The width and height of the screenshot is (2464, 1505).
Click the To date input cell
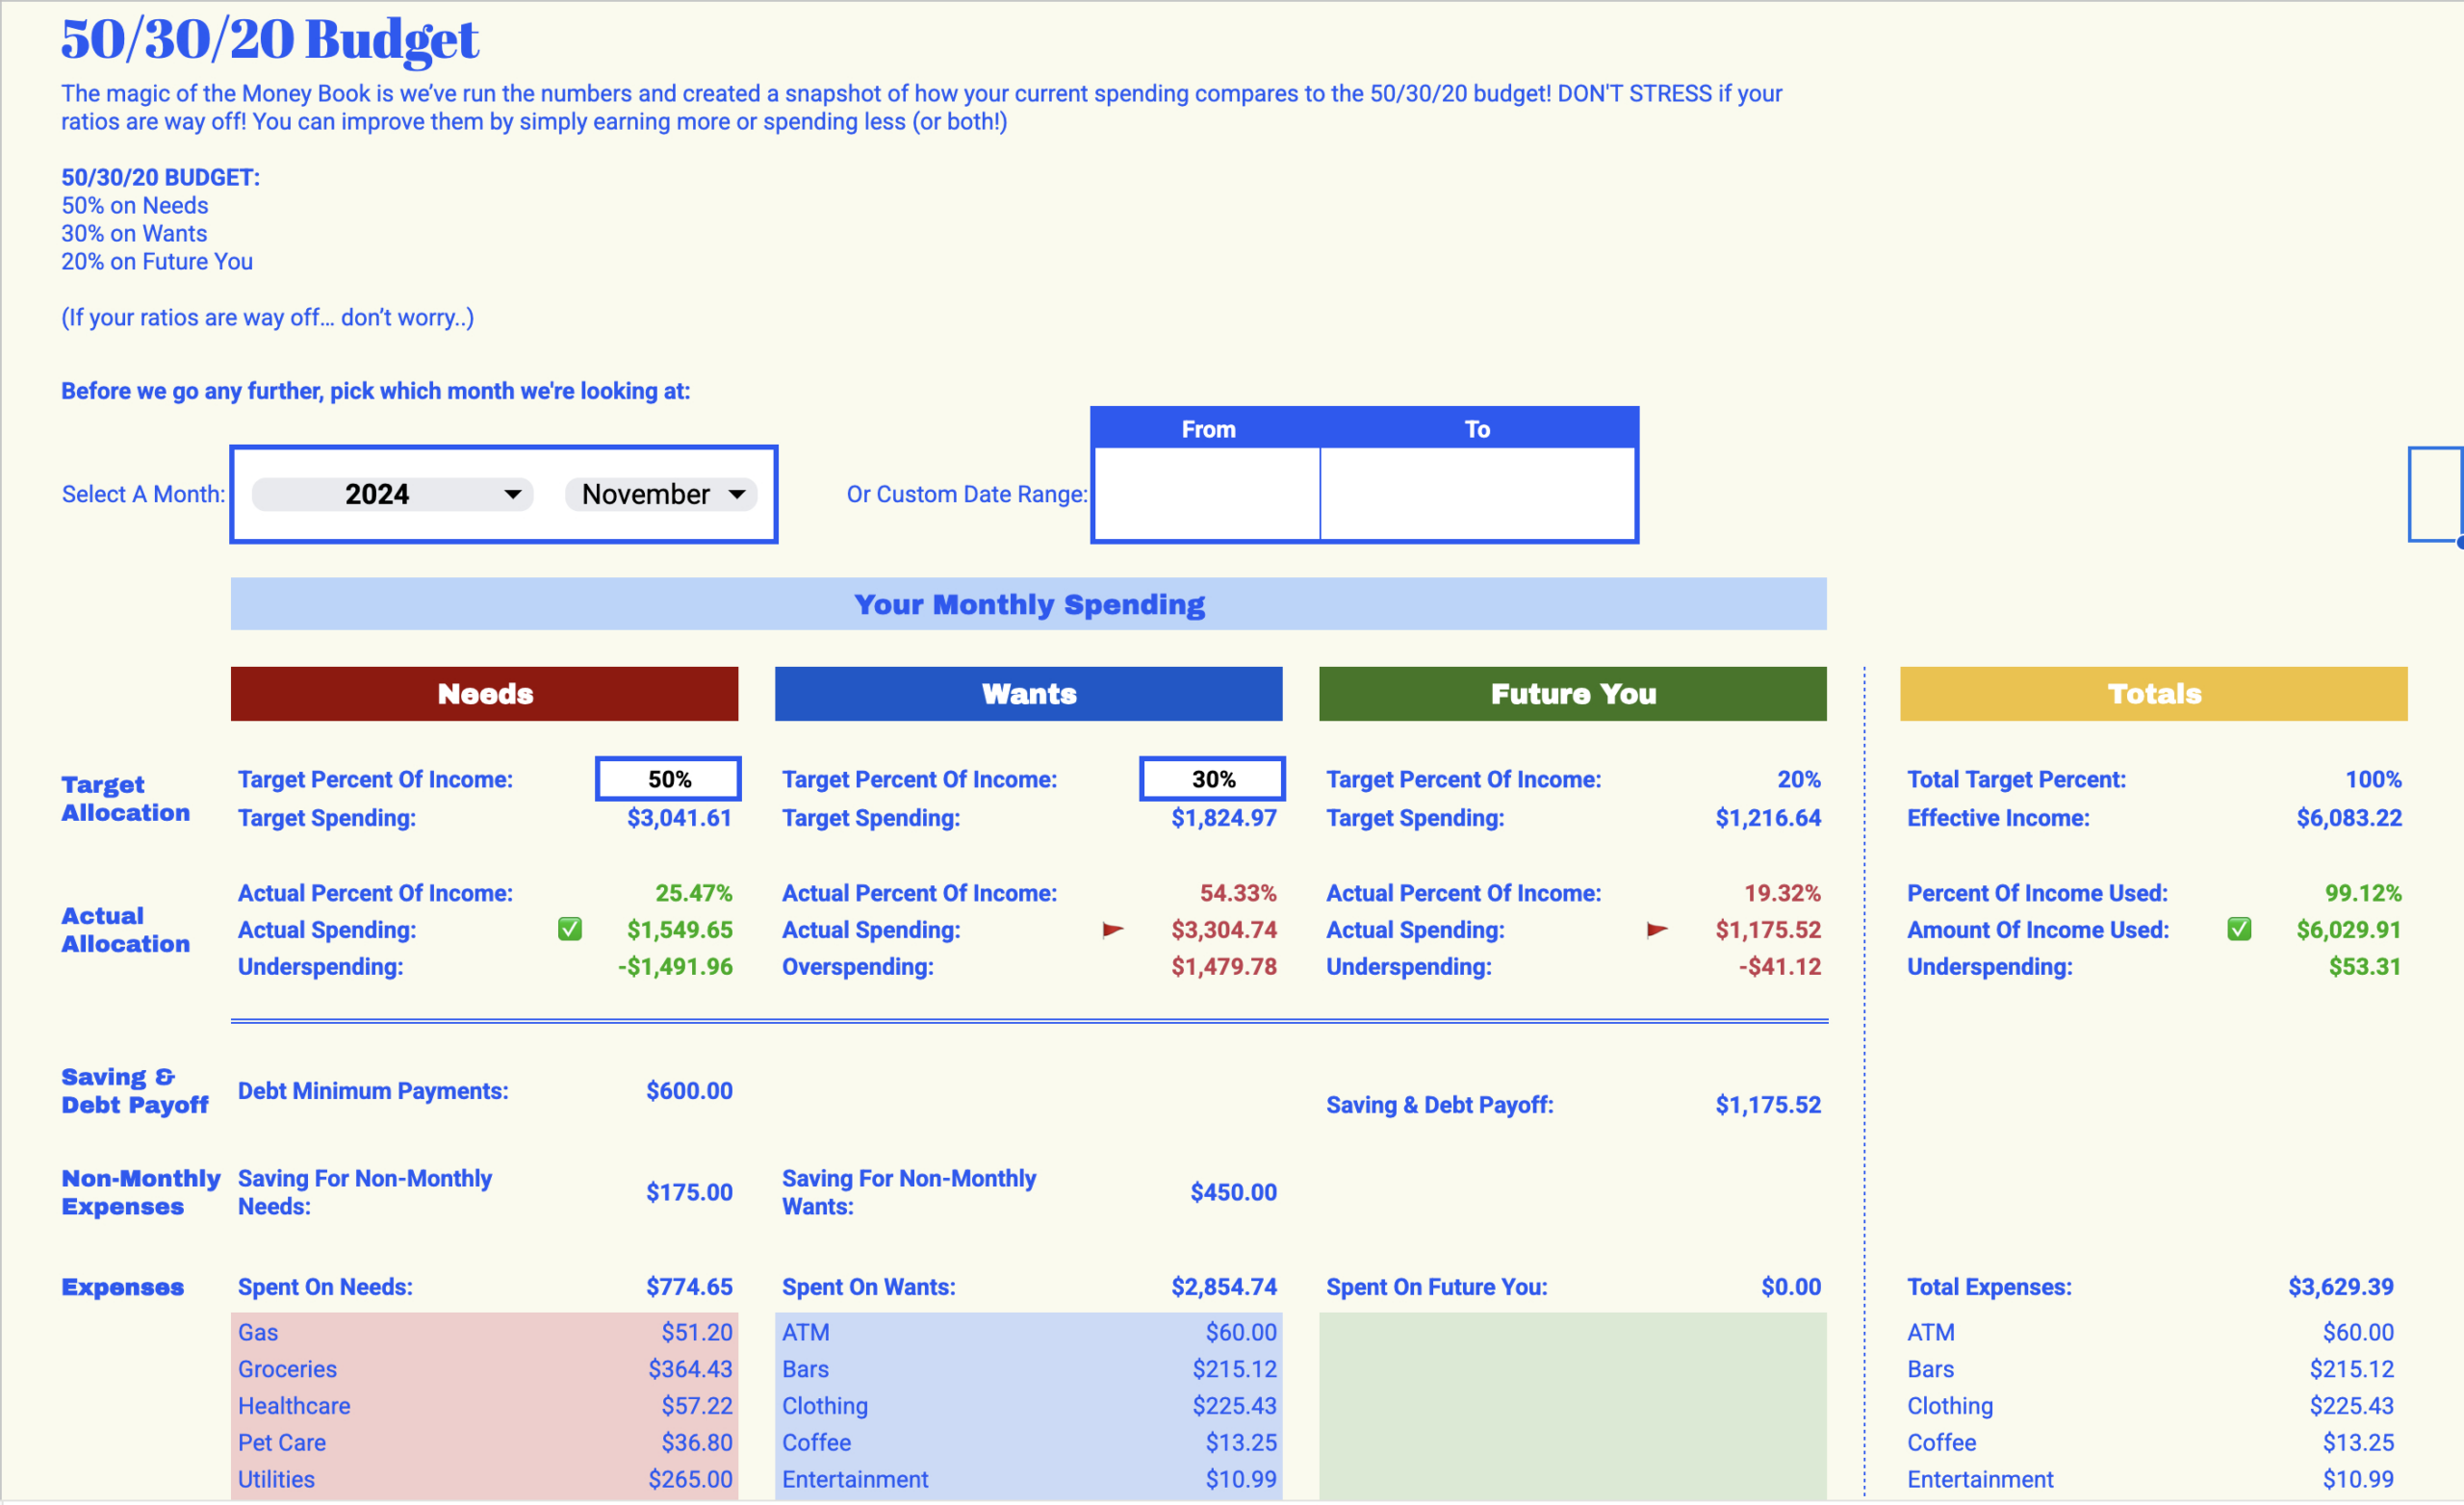pos(1477,494)
